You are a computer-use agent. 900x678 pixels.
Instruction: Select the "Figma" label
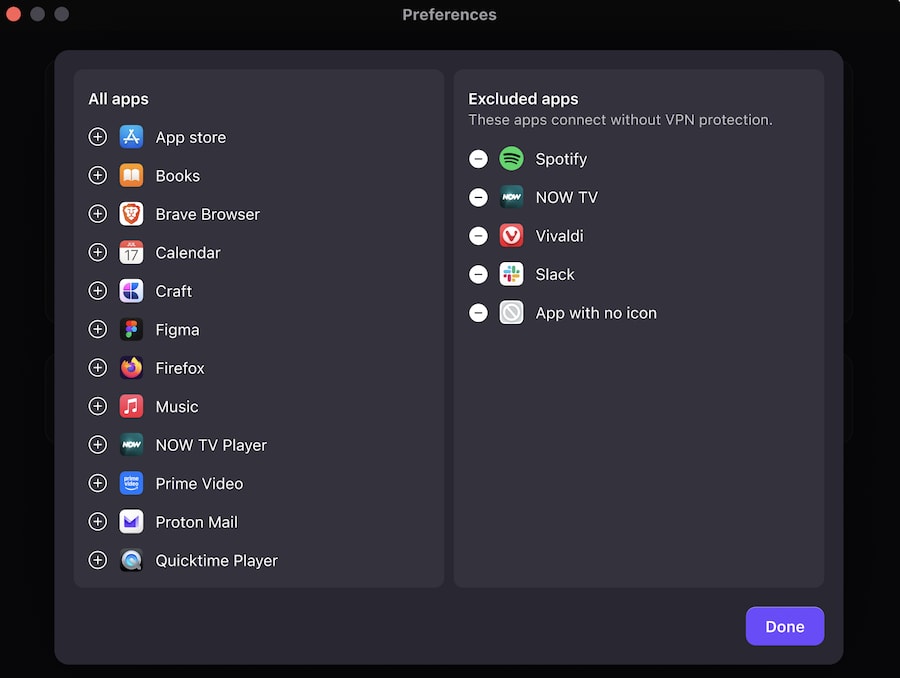coord(177,330)
